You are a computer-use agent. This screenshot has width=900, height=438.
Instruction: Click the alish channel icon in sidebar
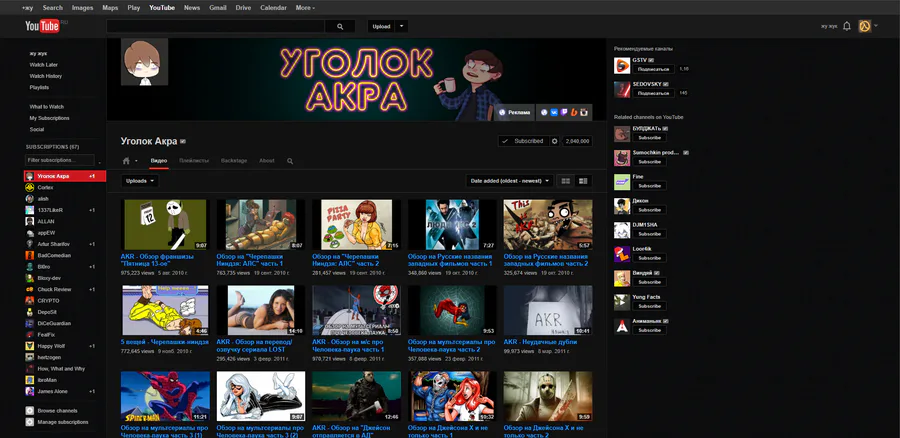pyautogui.click(x=29, y=199)
